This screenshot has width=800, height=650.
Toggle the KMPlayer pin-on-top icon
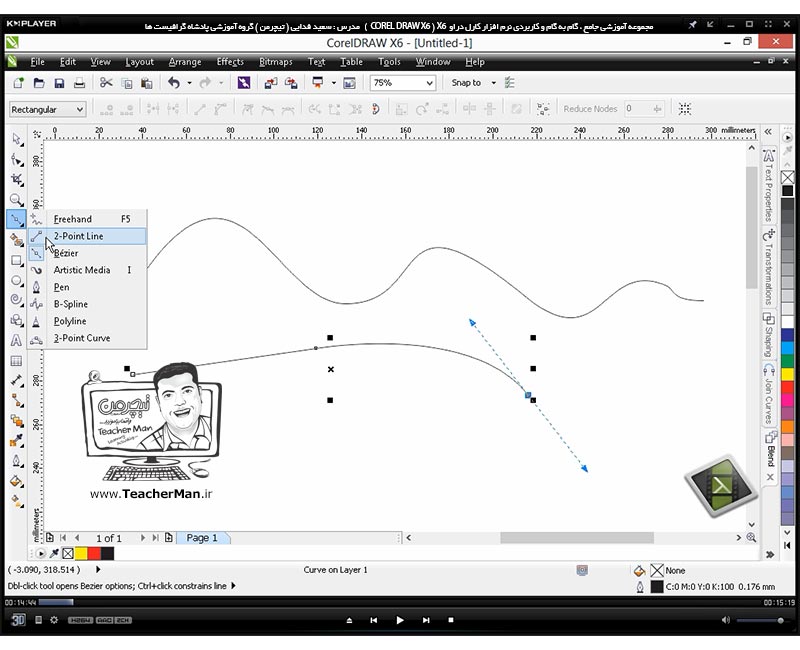[692, 24]
